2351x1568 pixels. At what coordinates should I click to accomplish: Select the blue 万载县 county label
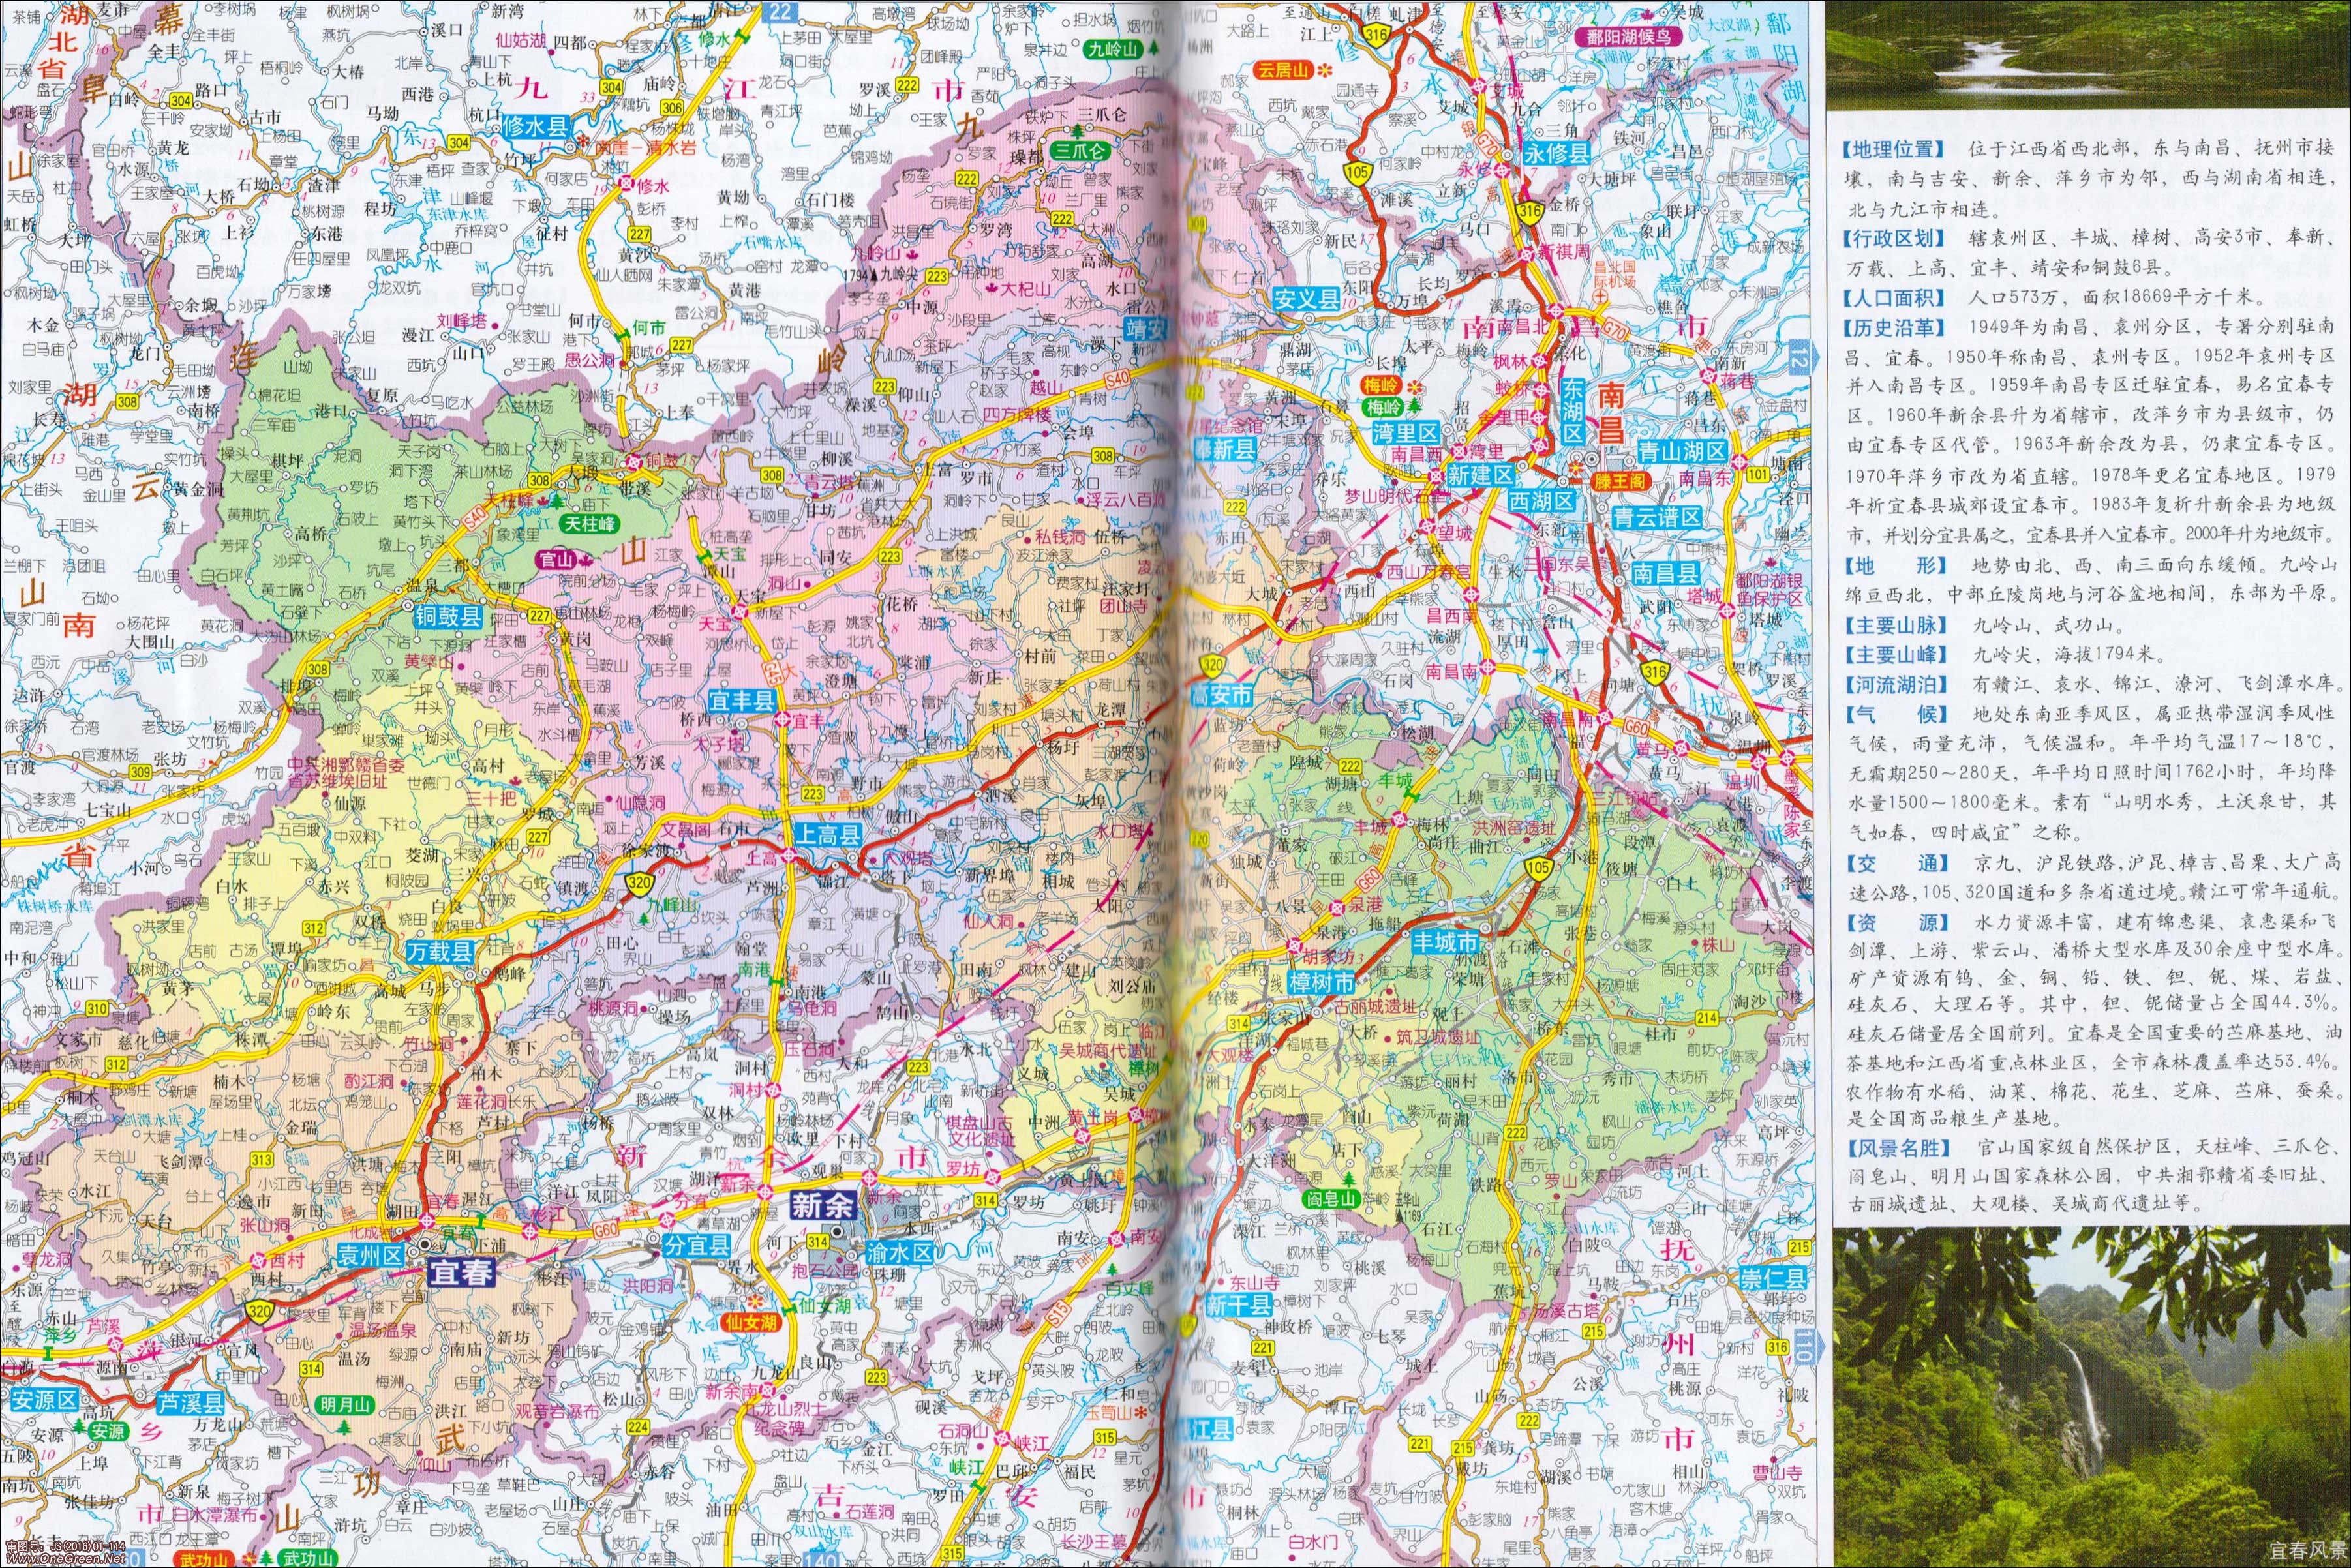pos(440,951)
